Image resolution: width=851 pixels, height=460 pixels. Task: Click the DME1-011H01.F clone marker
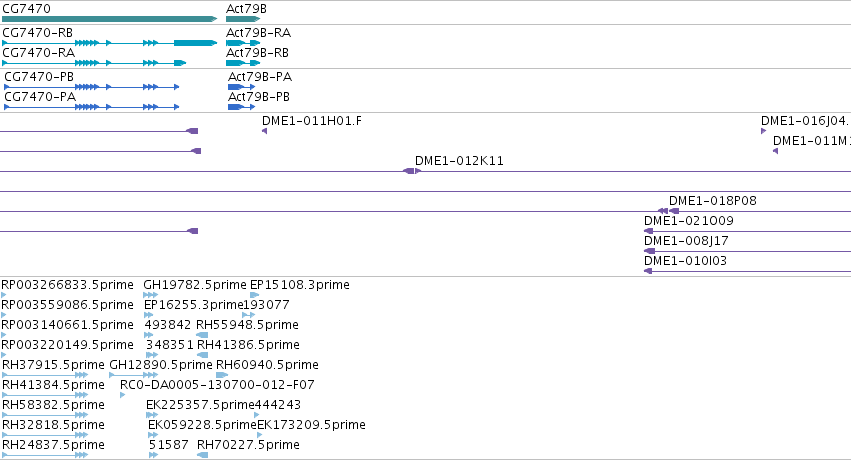[x=264, y=131]
